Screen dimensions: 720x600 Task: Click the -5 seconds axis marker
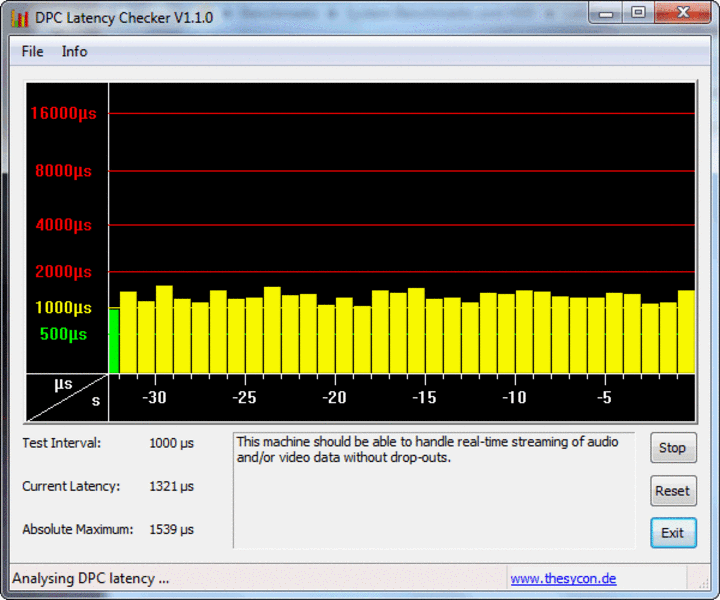point(604,398)
